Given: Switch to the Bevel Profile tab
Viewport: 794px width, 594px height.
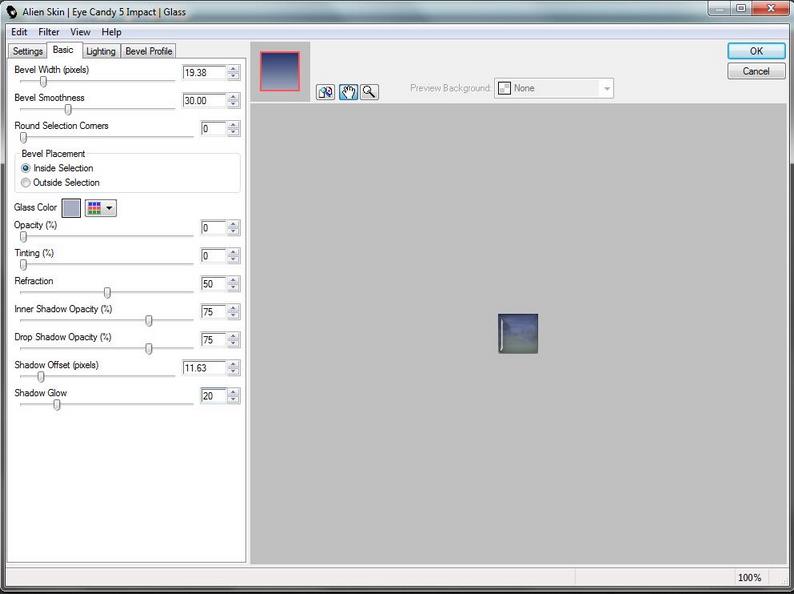Looking at the screenshot, I should coord(149,51).
